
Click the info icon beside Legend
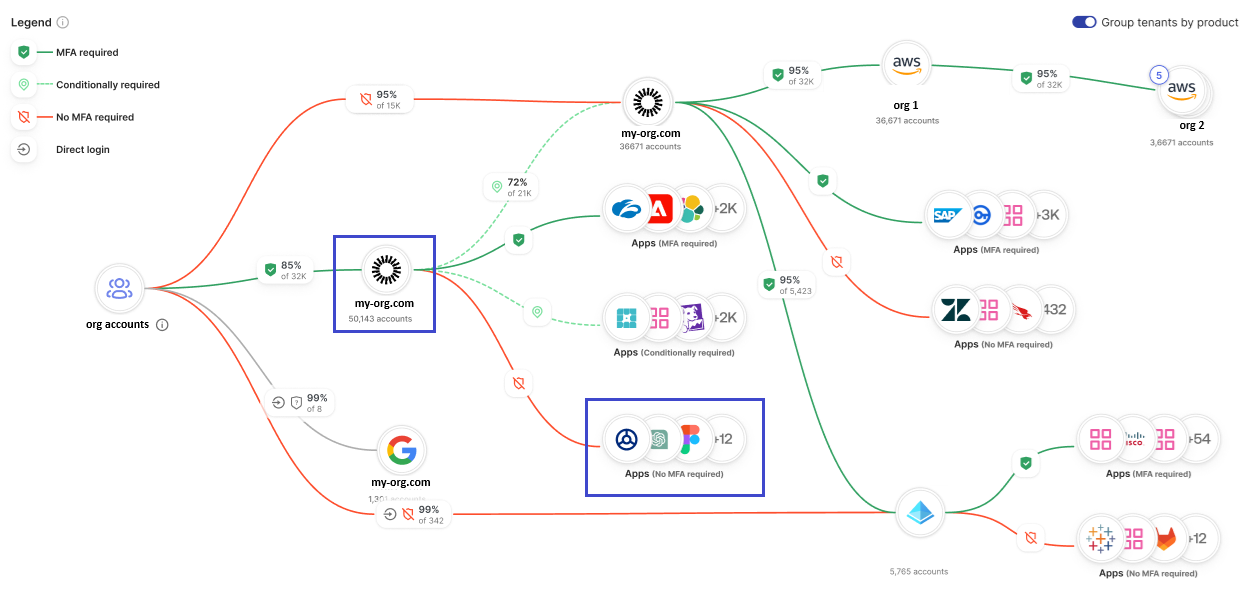tap(63, 22)
